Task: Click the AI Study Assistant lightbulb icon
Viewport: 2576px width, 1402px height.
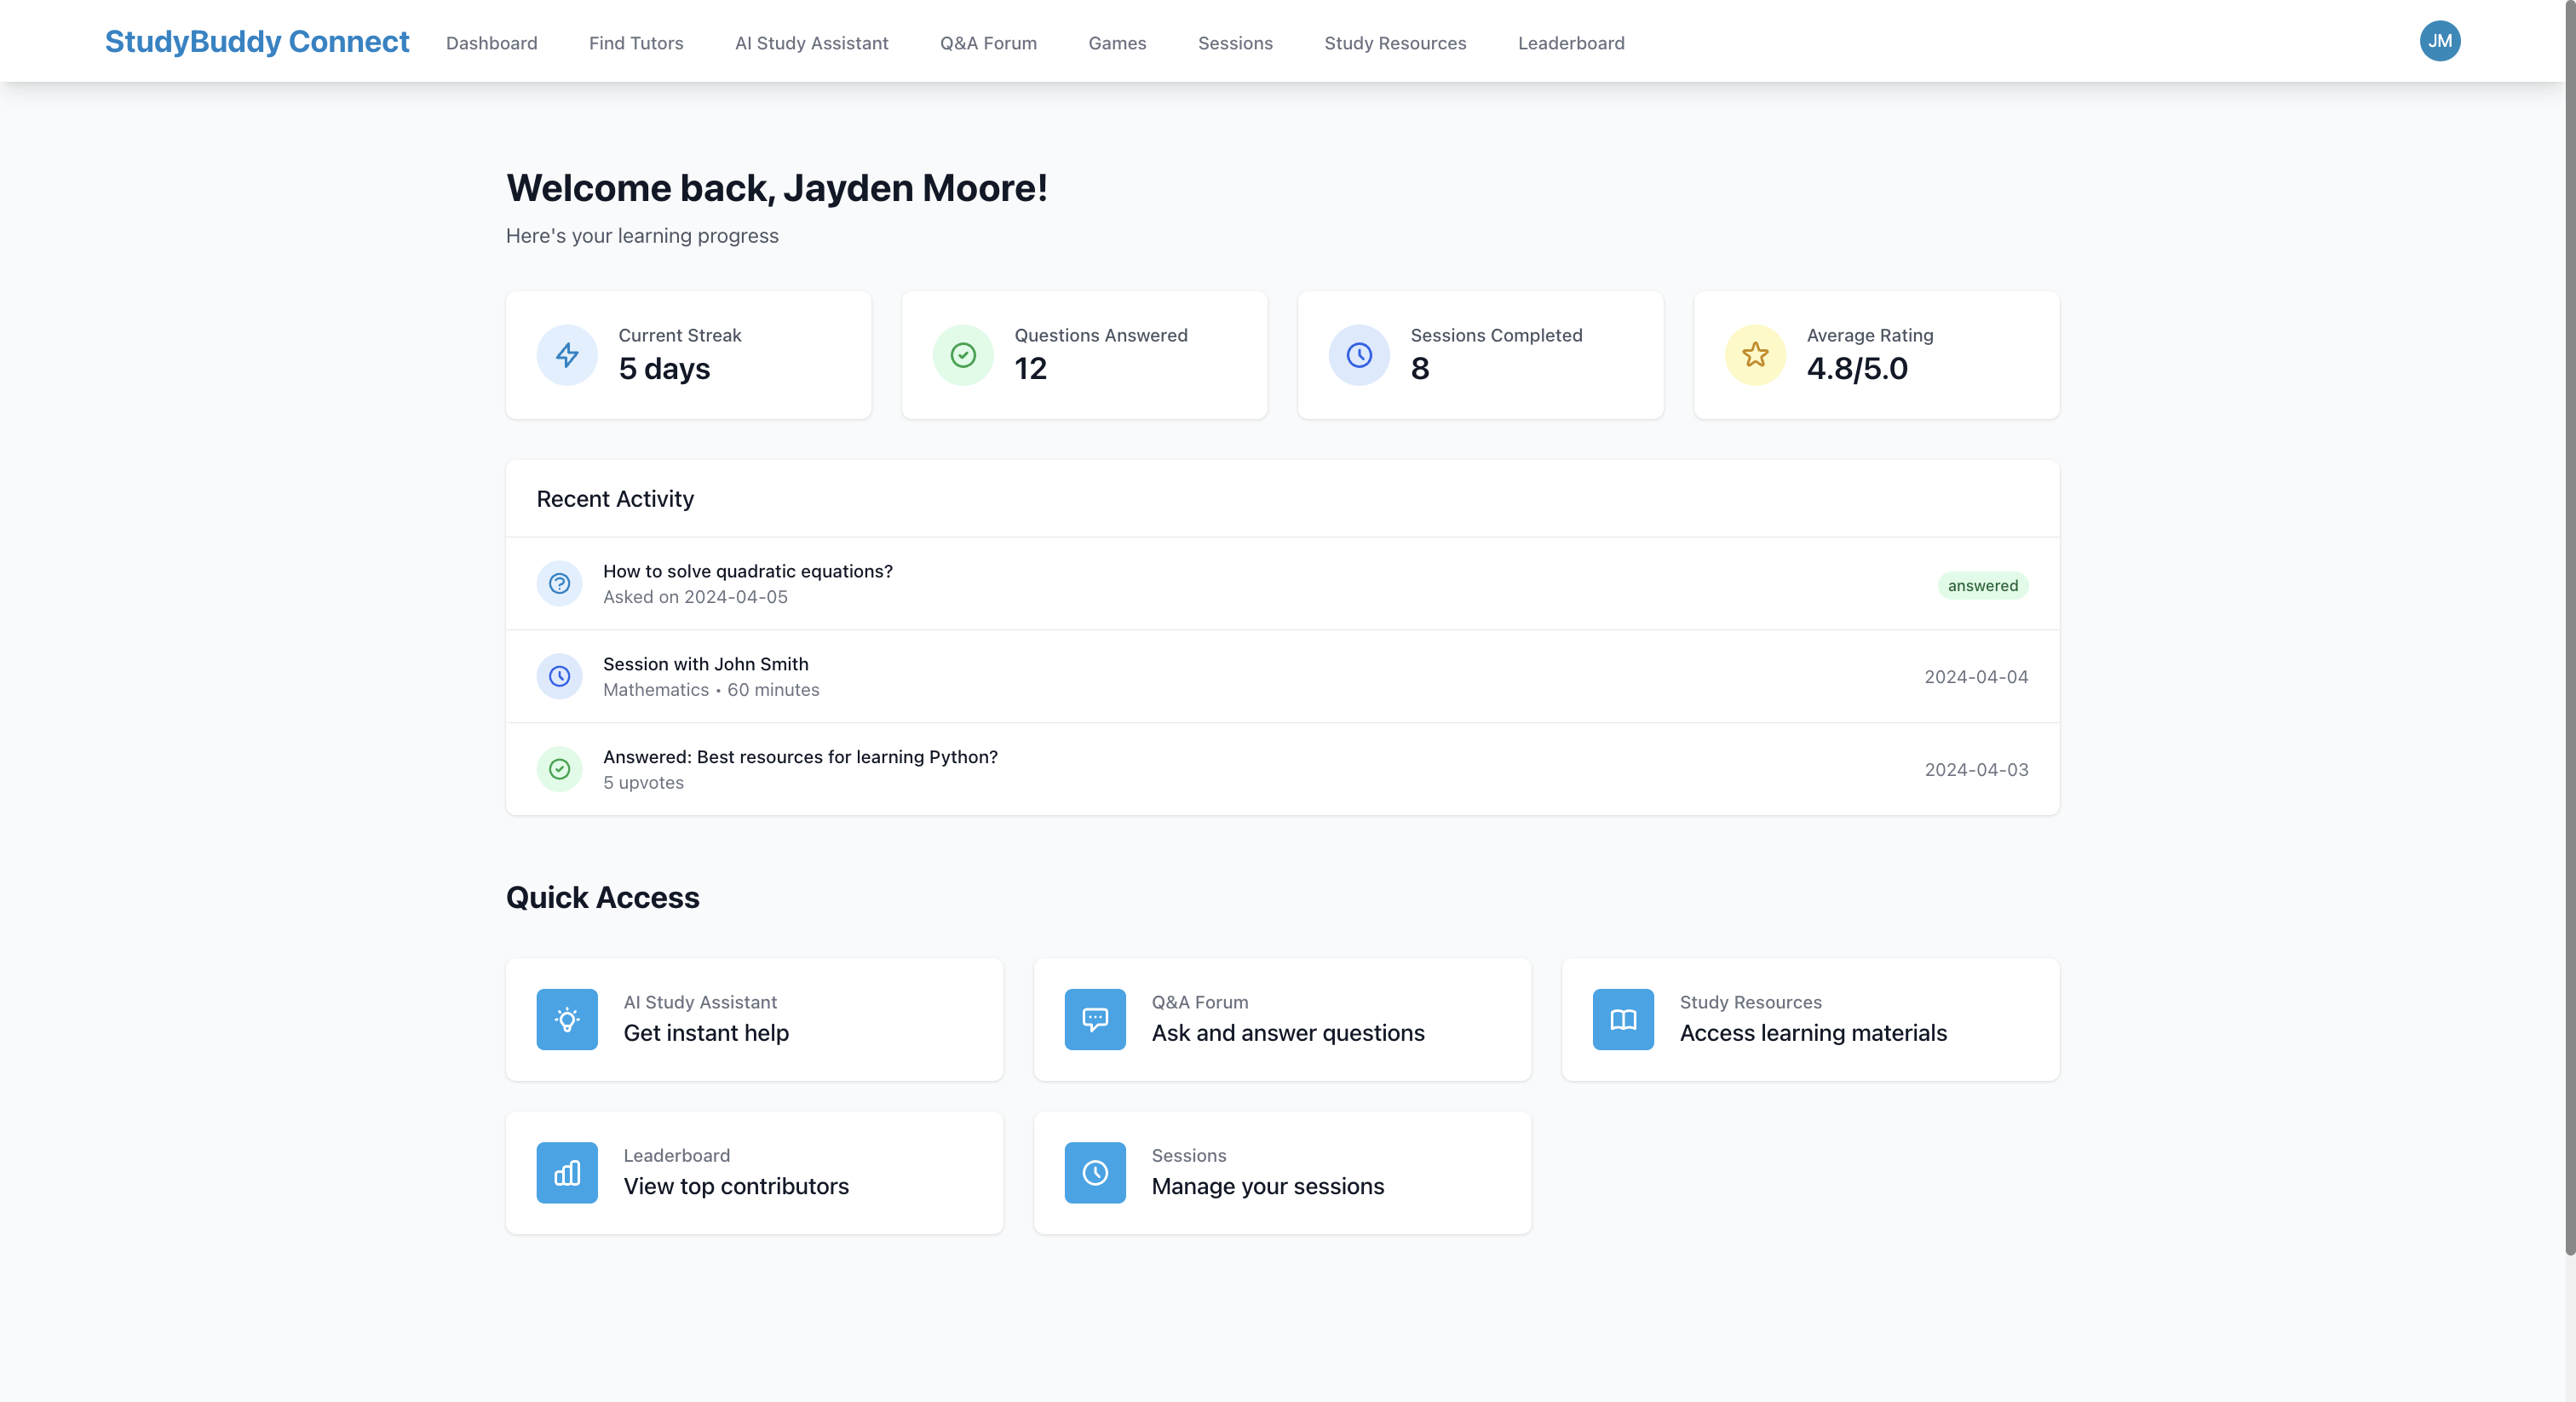Action: coord(567,1019)
